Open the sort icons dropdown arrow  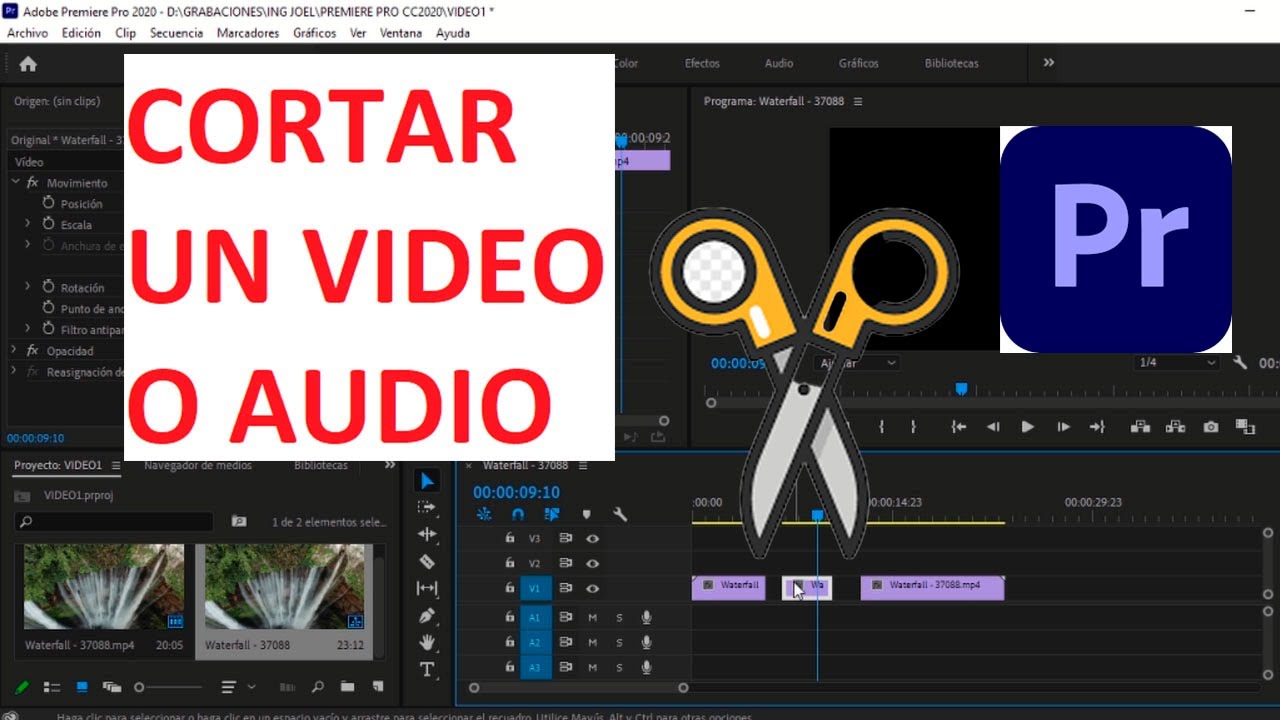click(251, 687)
